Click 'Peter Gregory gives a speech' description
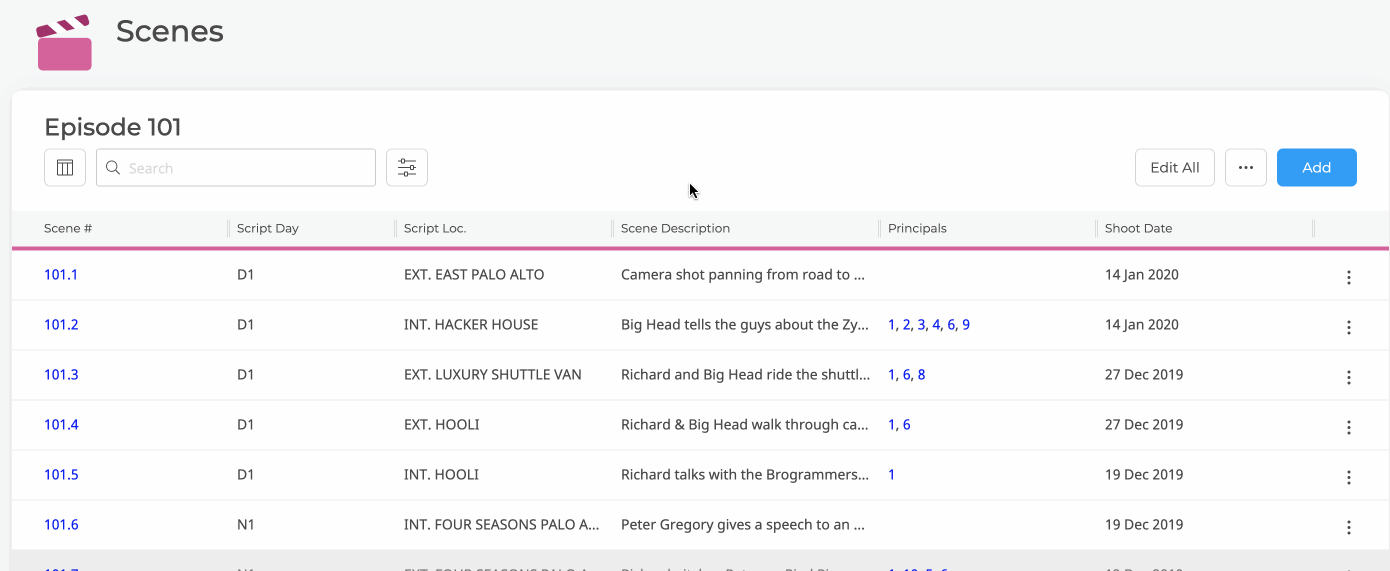 tap(743, 524)
